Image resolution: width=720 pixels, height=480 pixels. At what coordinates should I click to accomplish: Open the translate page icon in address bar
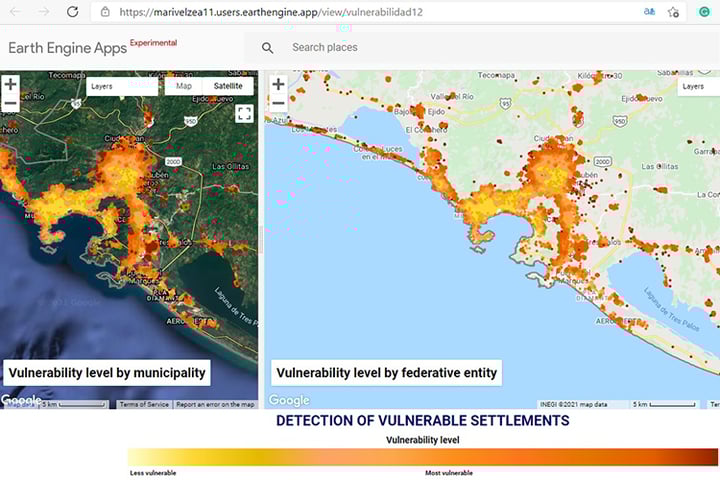[649, 12]
